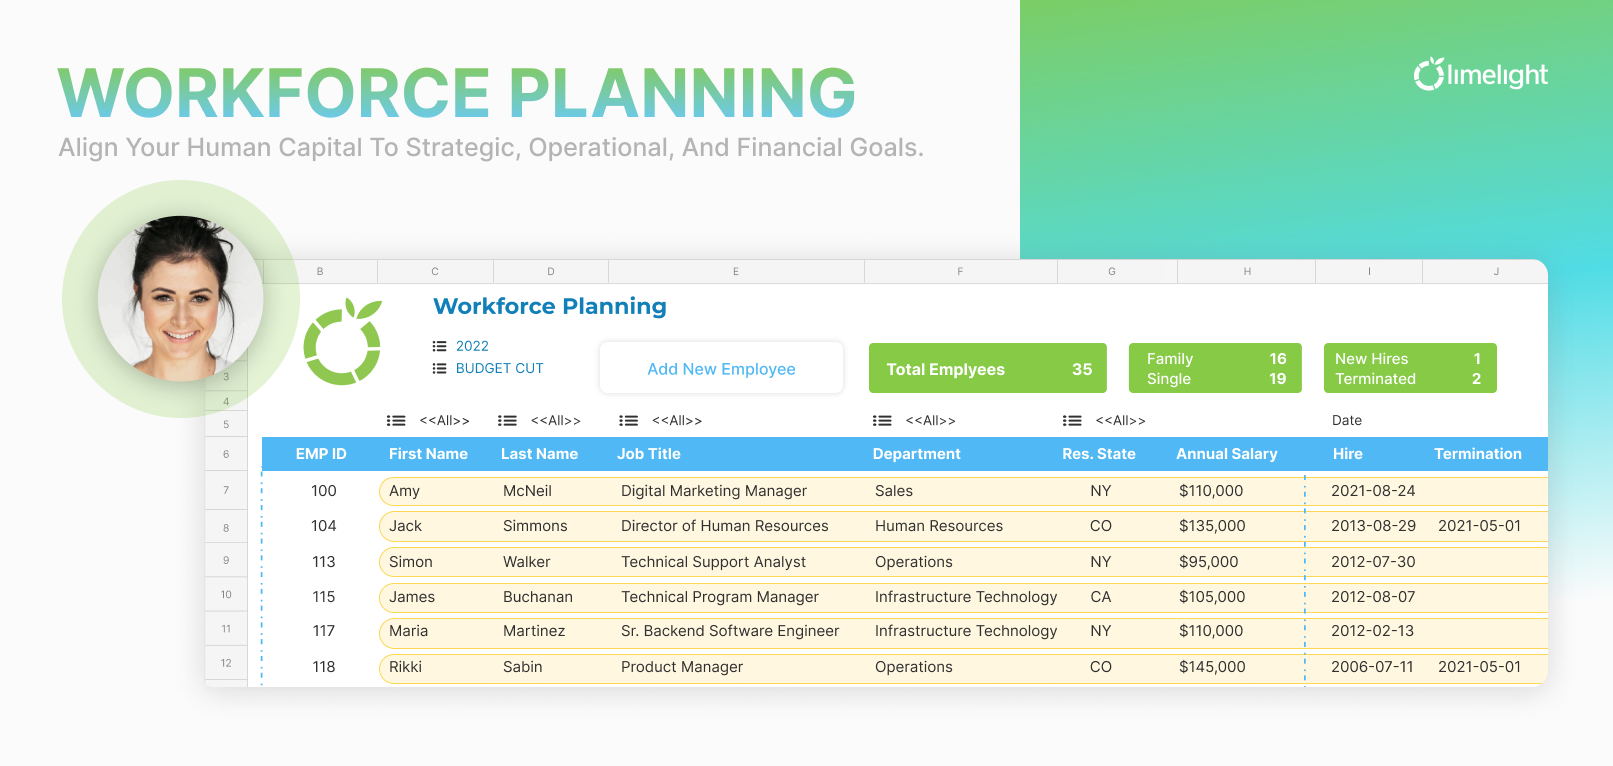Click filter list icon above Last Name

point(507,421)
